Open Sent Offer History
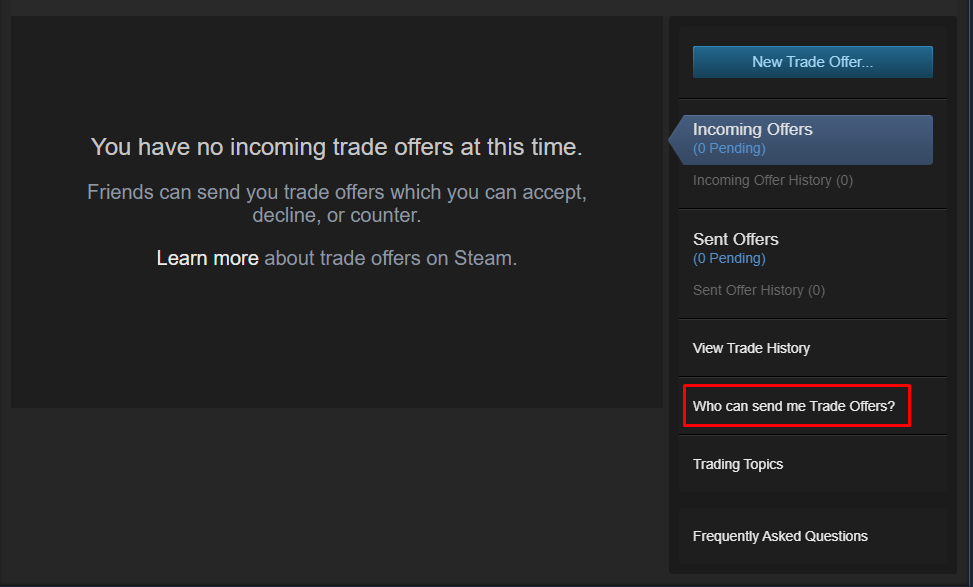Image resolution: width=973 pixels, height=587 pixels. click(758, 291)
